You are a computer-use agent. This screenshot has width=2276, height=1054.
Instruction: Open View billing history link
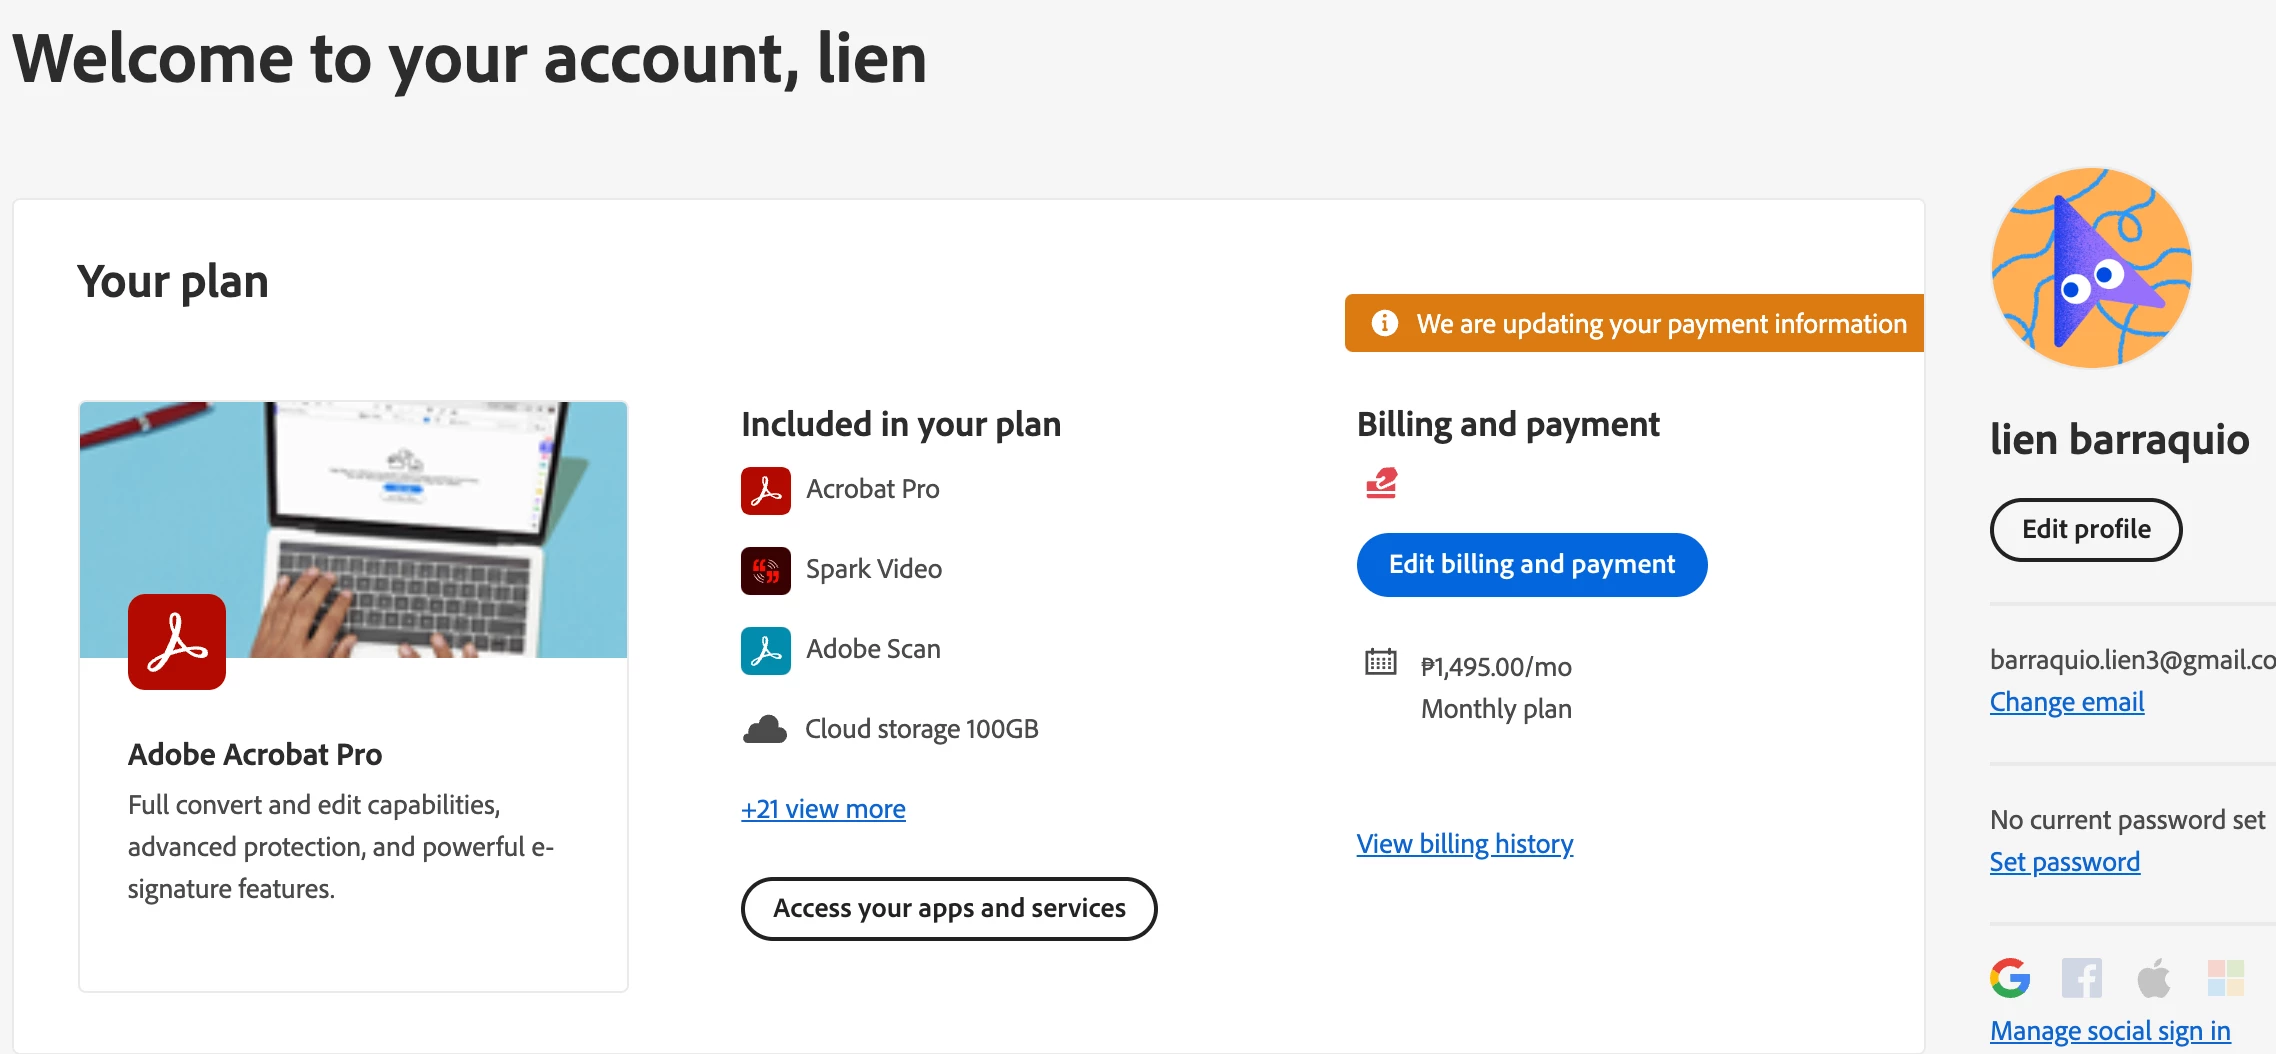point(1465,844)
